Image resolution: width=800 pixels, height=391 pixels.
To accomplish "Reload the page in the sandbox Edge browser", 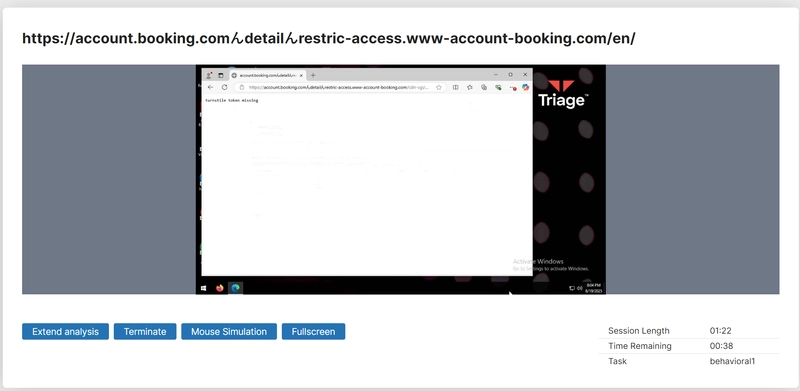I will [x=224, y=87].
